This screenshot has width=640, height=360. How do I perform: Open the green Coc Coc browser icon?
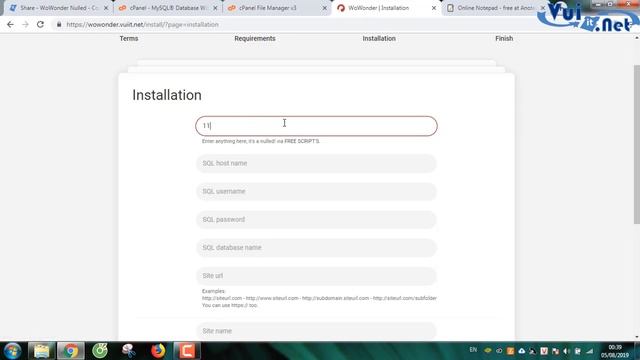tap(100, 351)
